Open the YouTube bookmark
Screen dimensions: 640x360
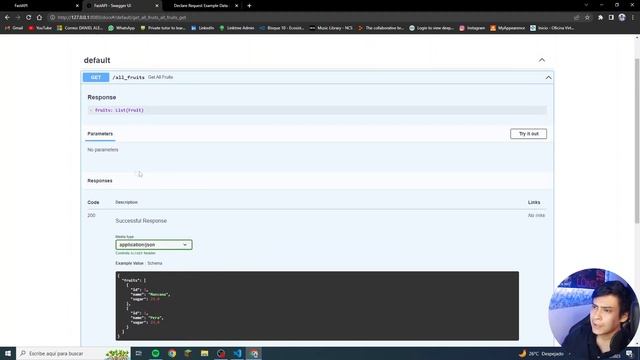pyautogui.click(x=40, y=28)
